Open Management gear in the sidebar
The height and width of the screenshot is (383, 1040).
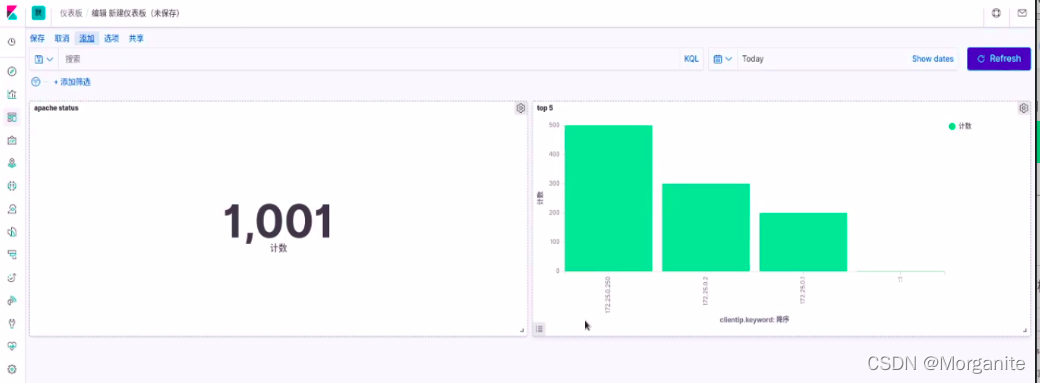coord(12,369)
